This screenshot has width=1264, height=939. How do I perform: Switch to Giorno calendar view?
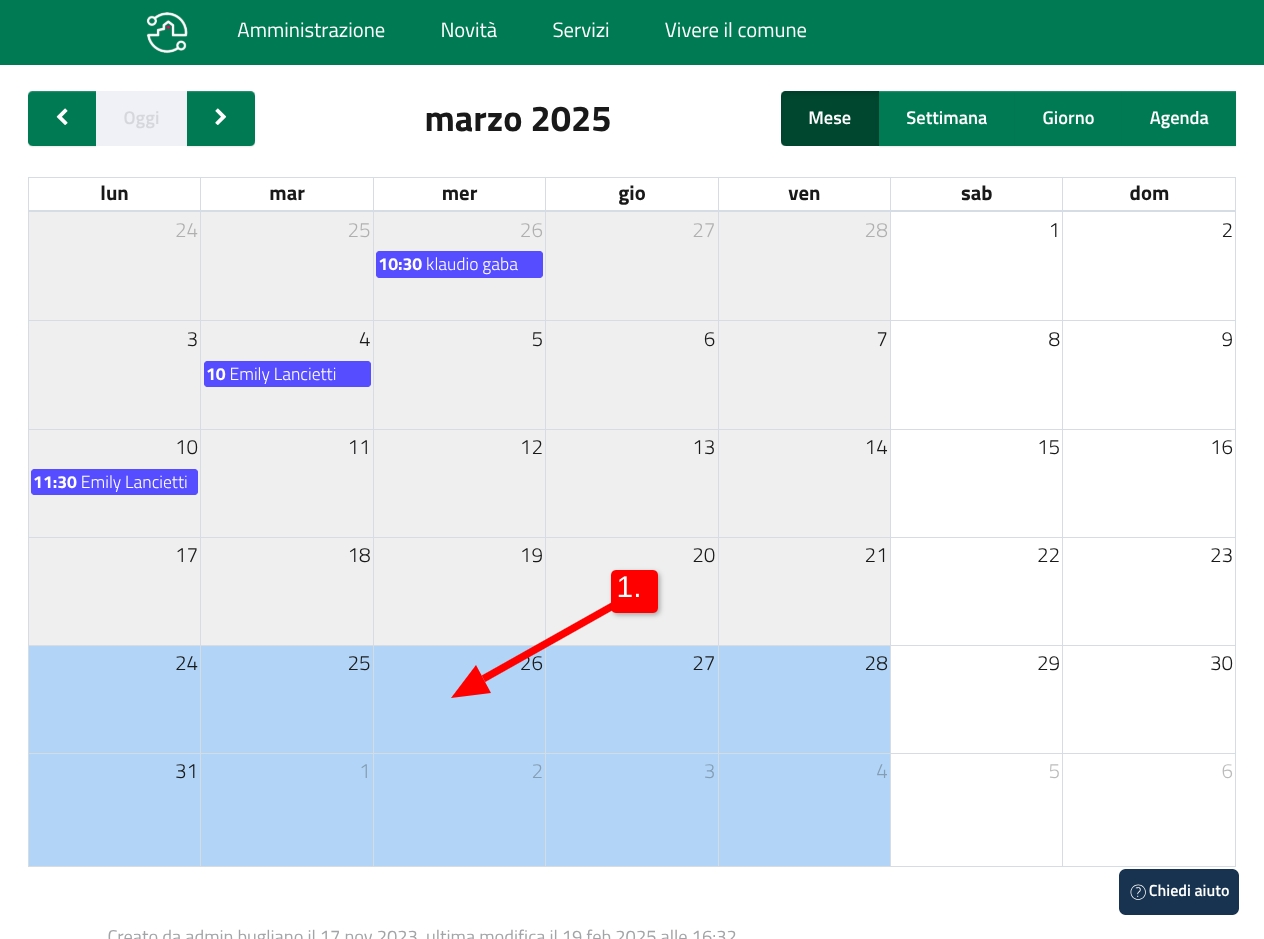(1068, 118)
